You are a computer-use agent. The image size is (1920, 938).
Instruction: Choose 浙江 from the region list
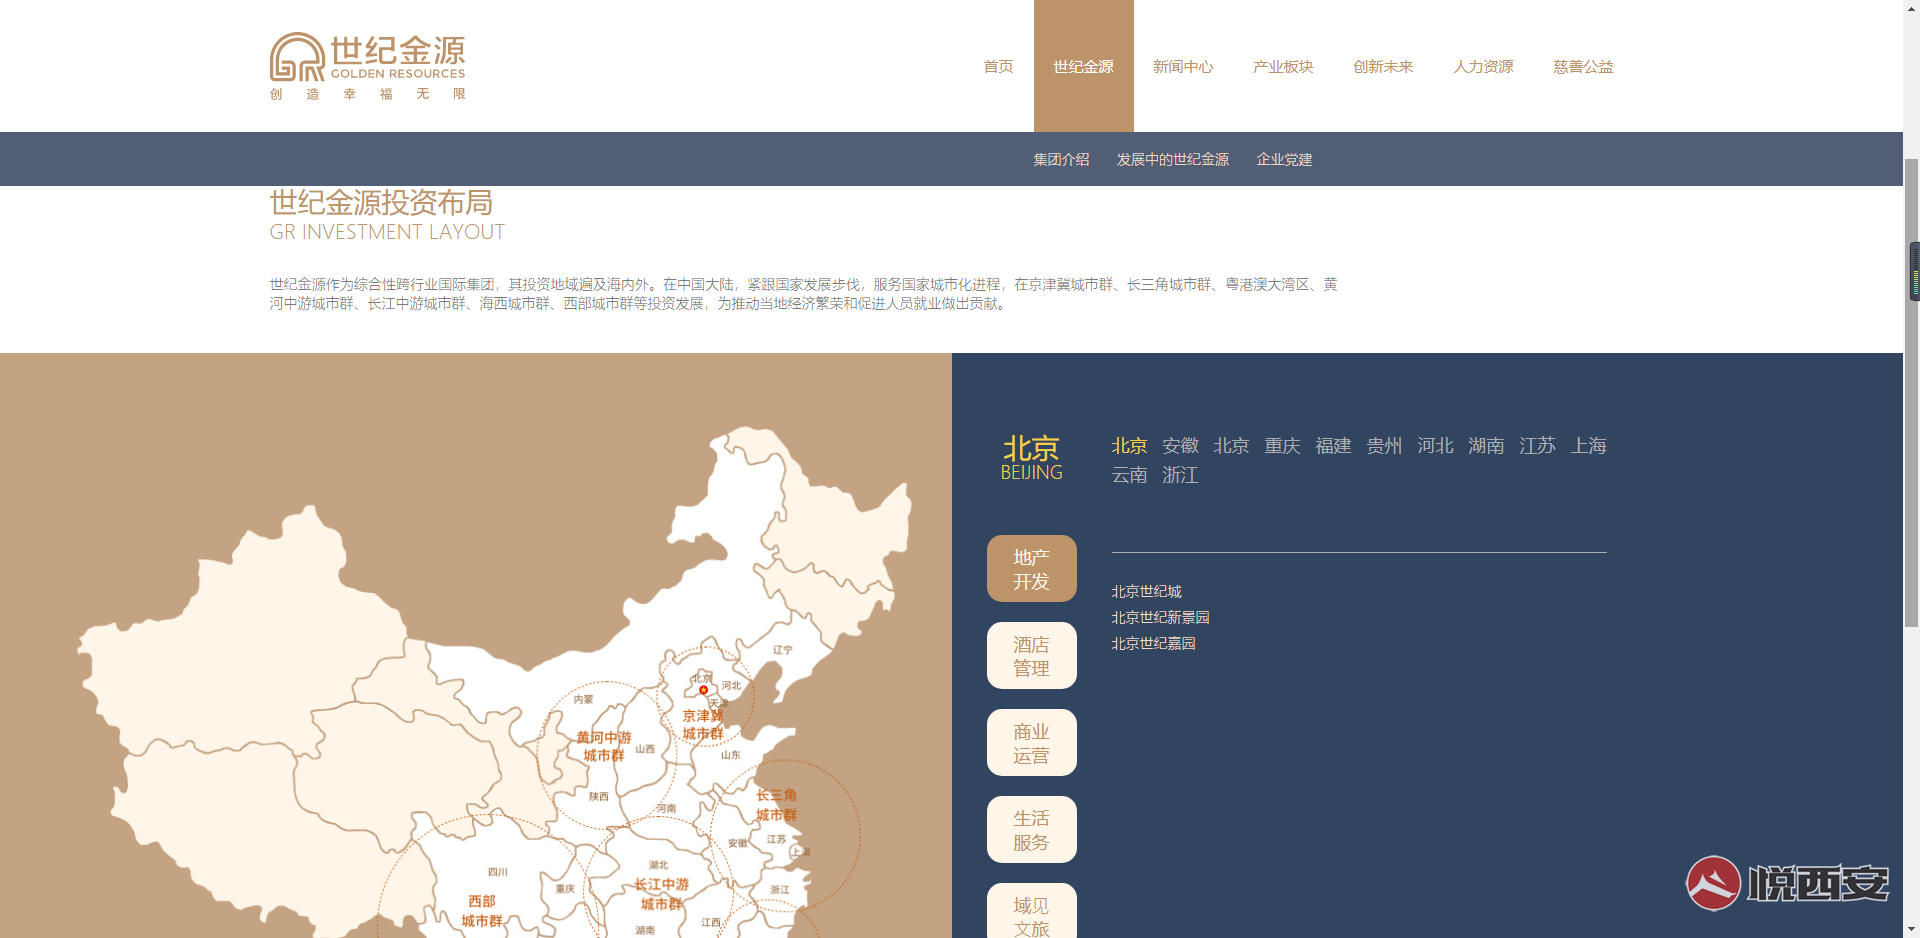[1180, 475]
